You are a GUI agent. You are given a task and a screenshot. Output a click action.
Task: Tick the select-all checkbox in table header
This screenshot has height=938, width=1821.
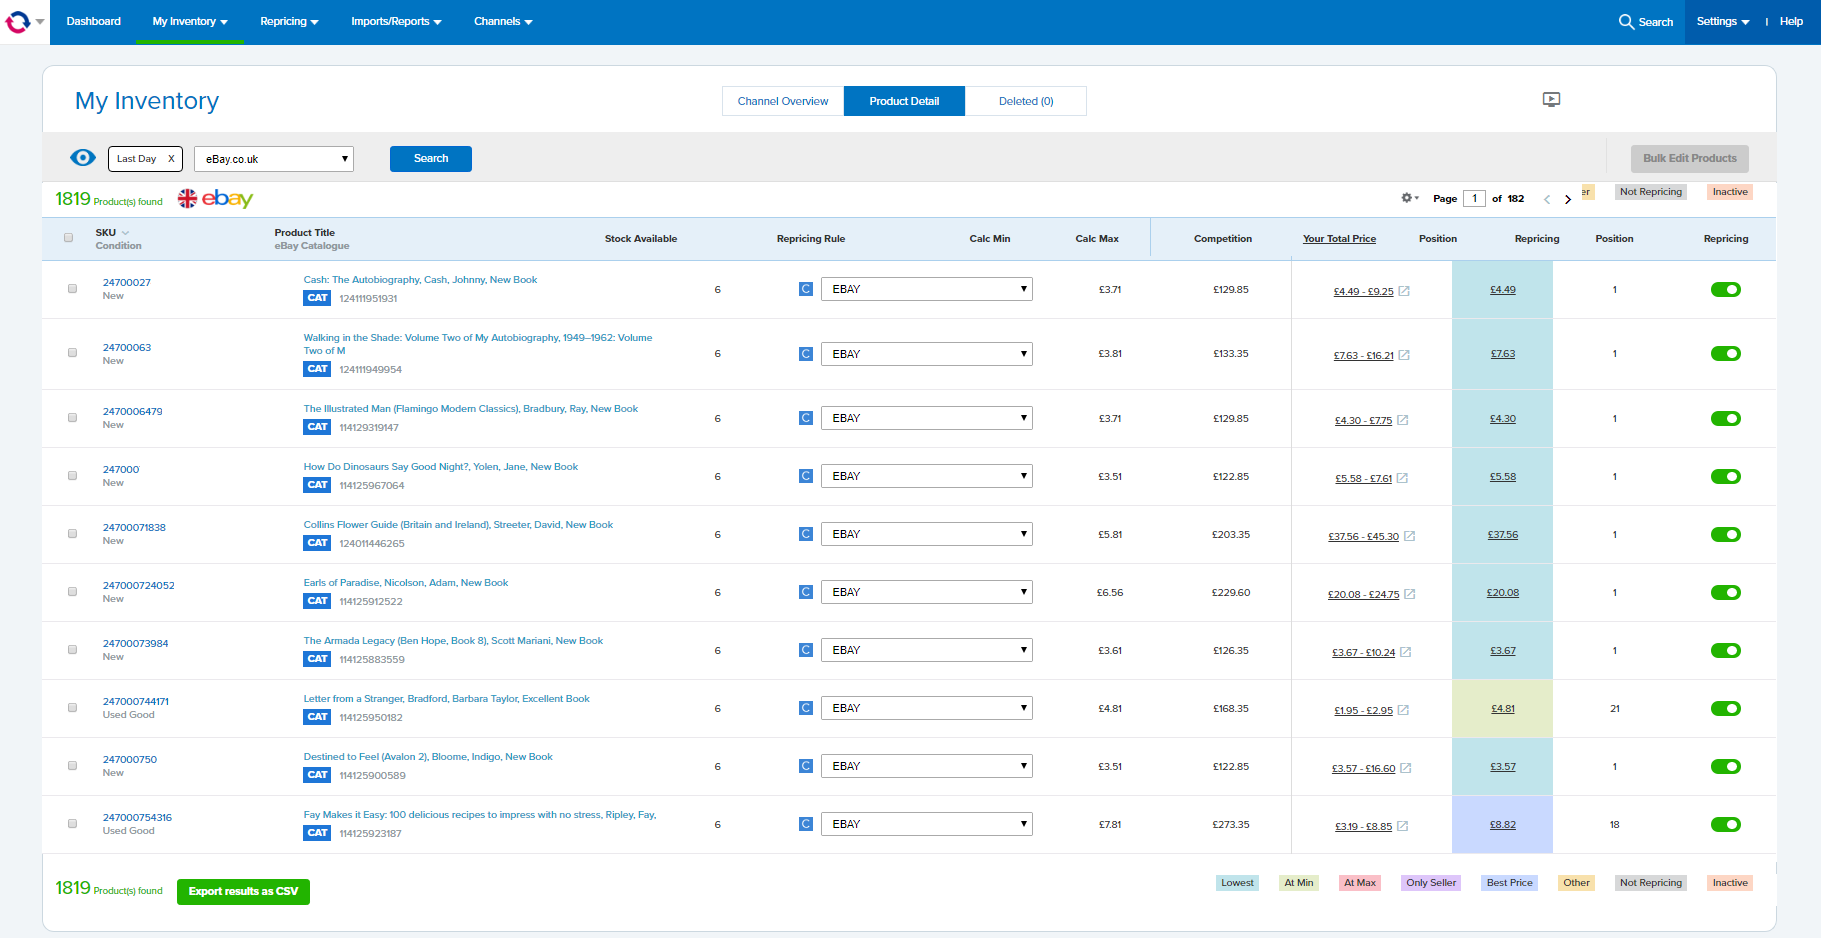tap(69, 238)
